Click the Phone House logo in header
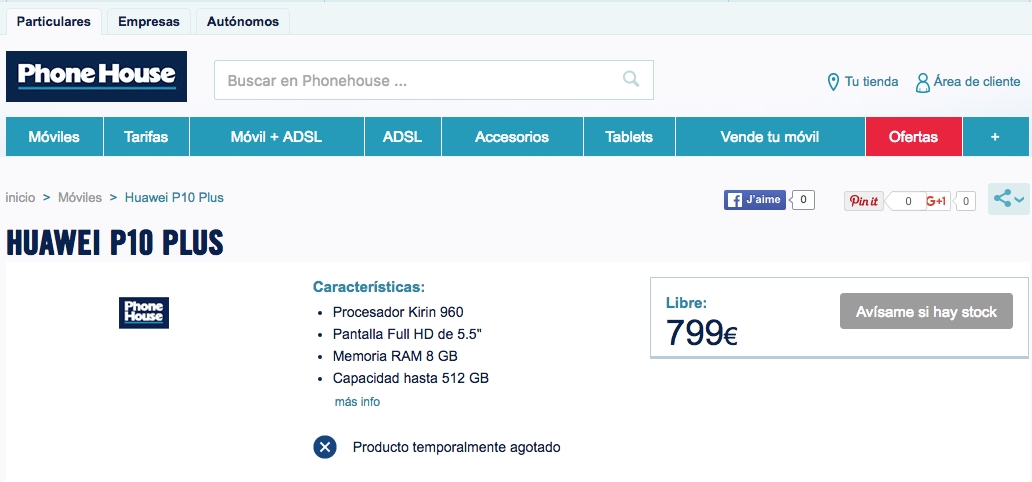 [96, 76]
